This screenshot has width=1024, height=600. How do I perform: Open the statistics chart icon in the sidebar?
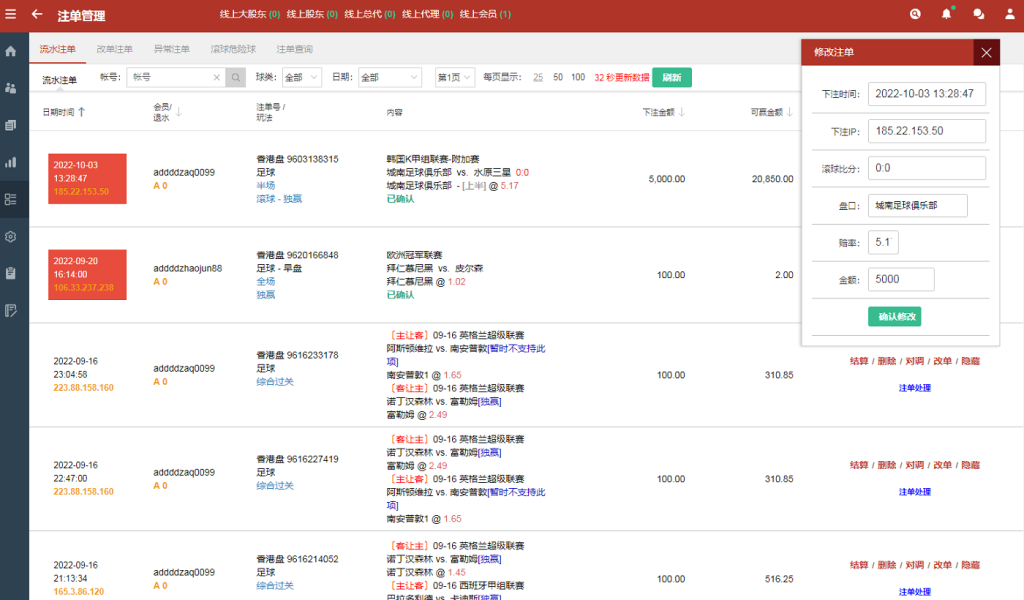pos(13,162)
